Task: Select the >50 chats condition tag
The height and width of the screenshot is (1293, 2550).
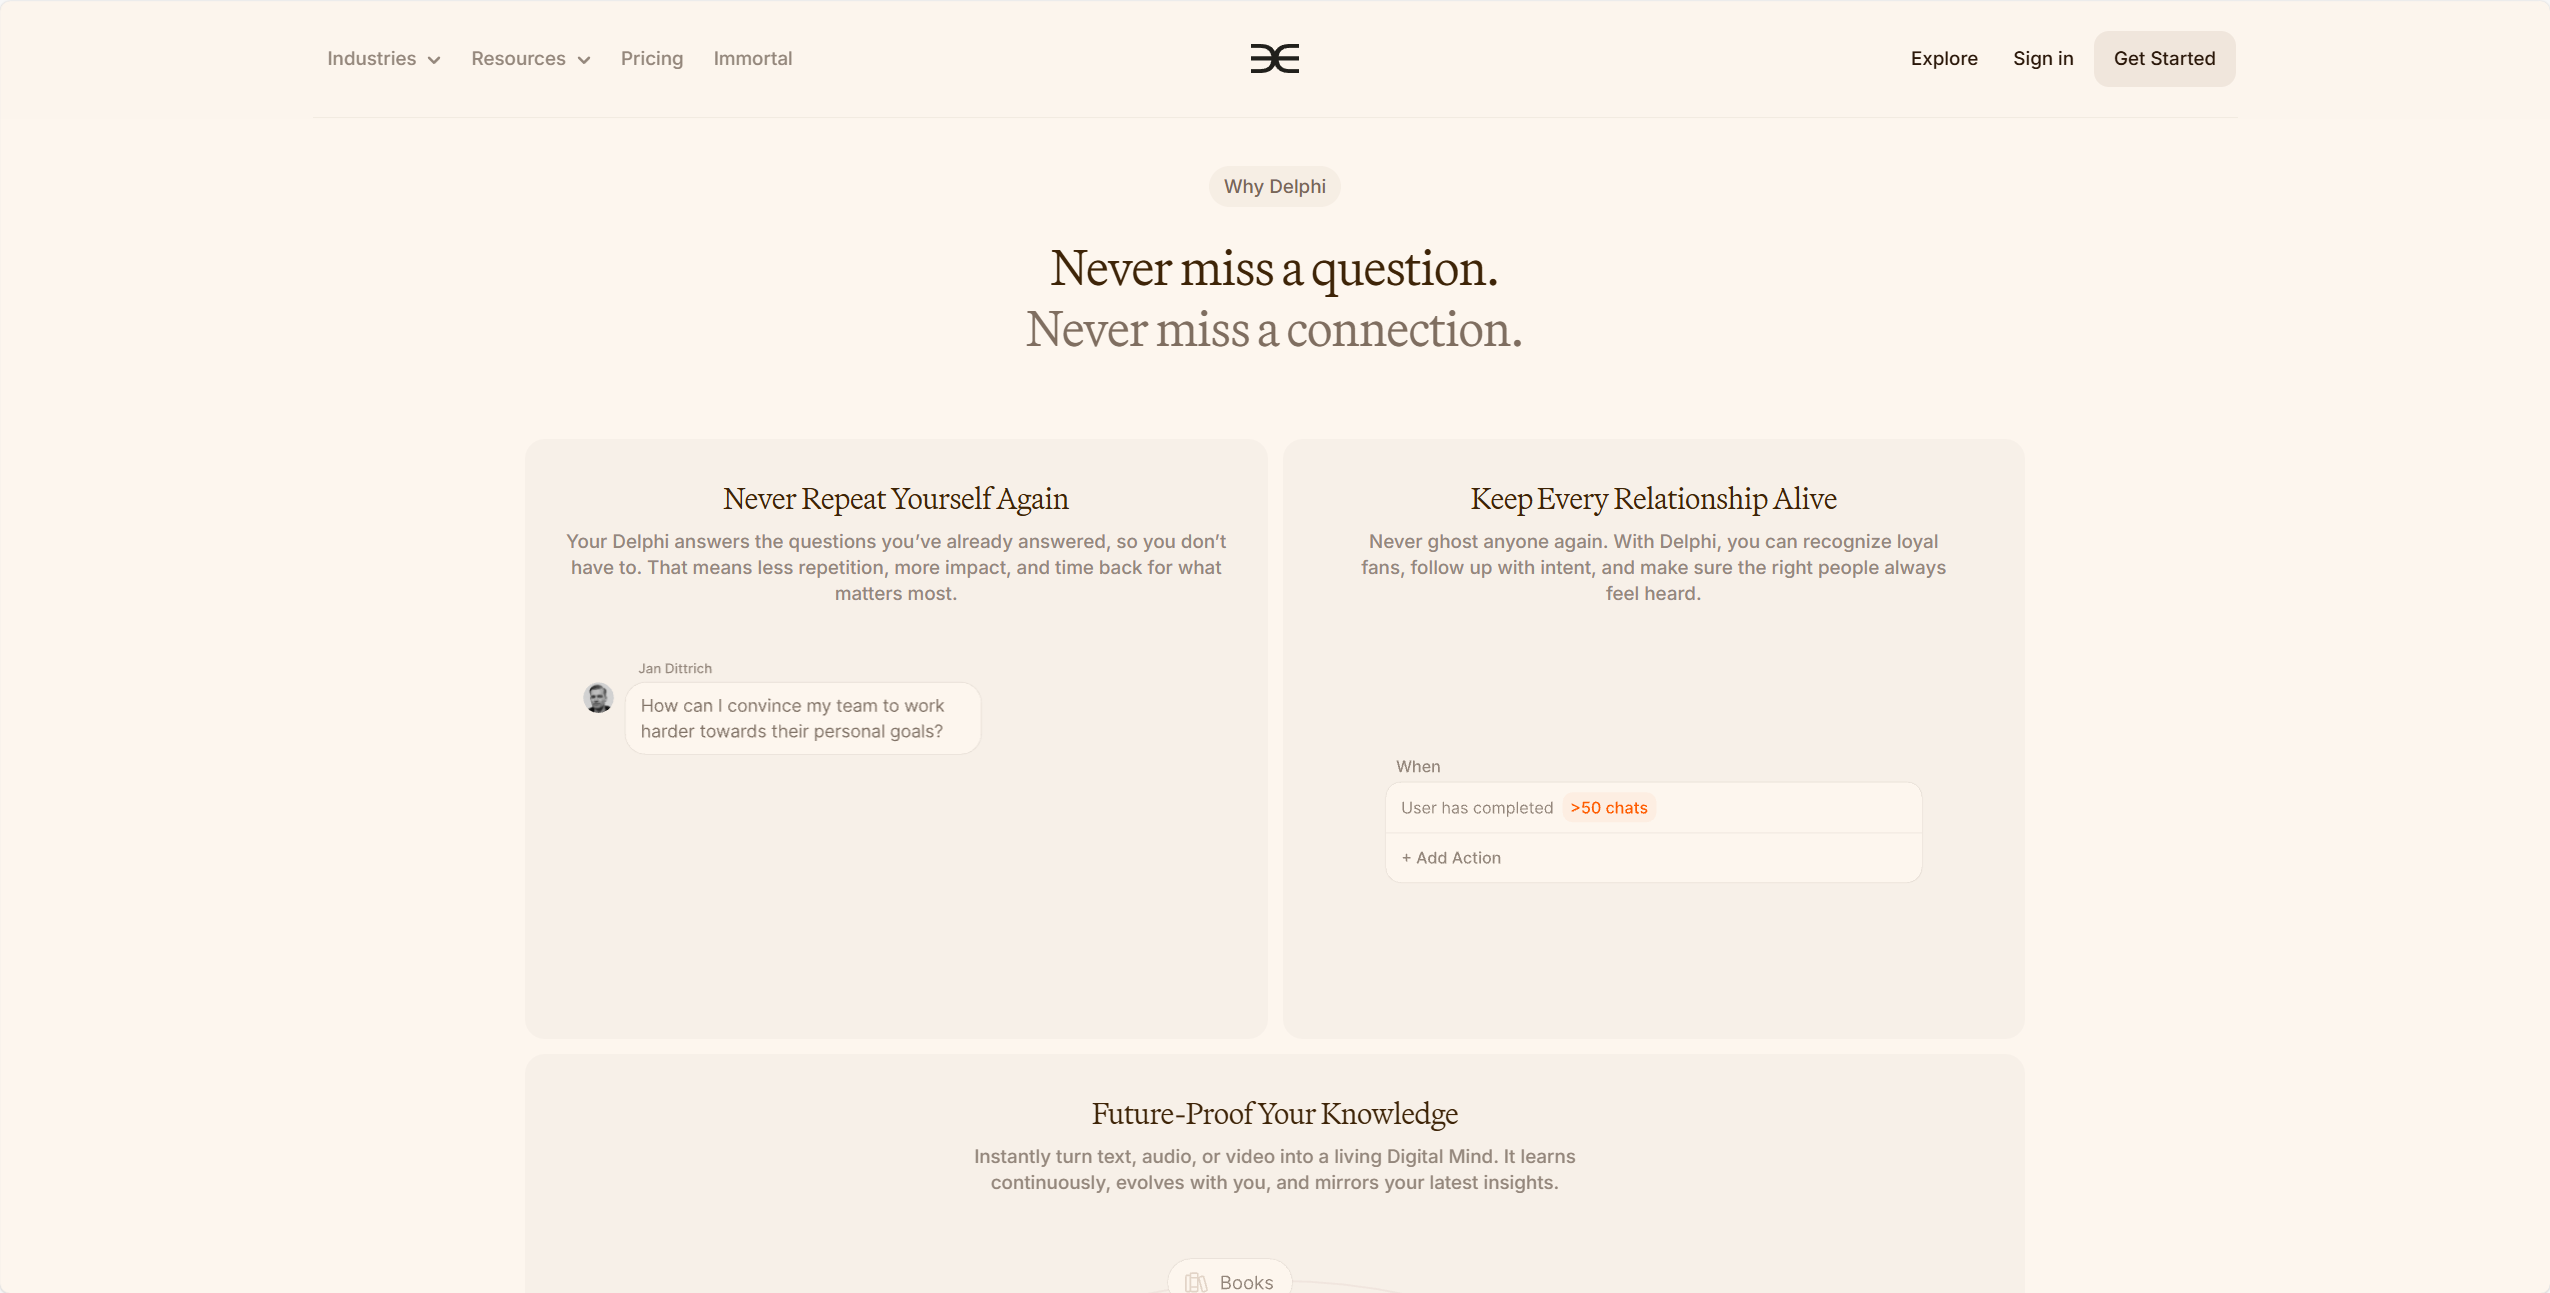Action: tap(1608, 808)
